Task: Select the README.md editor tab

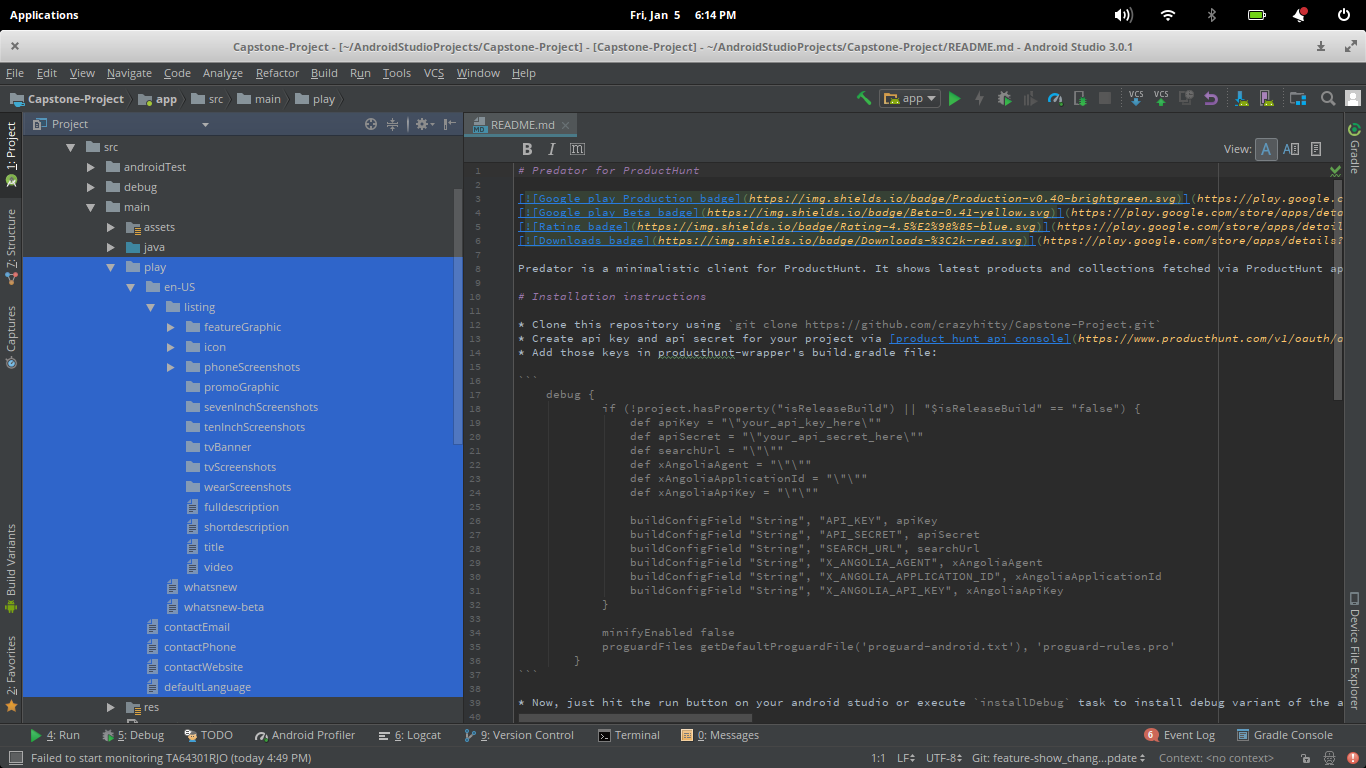Action: coord(522,125)
